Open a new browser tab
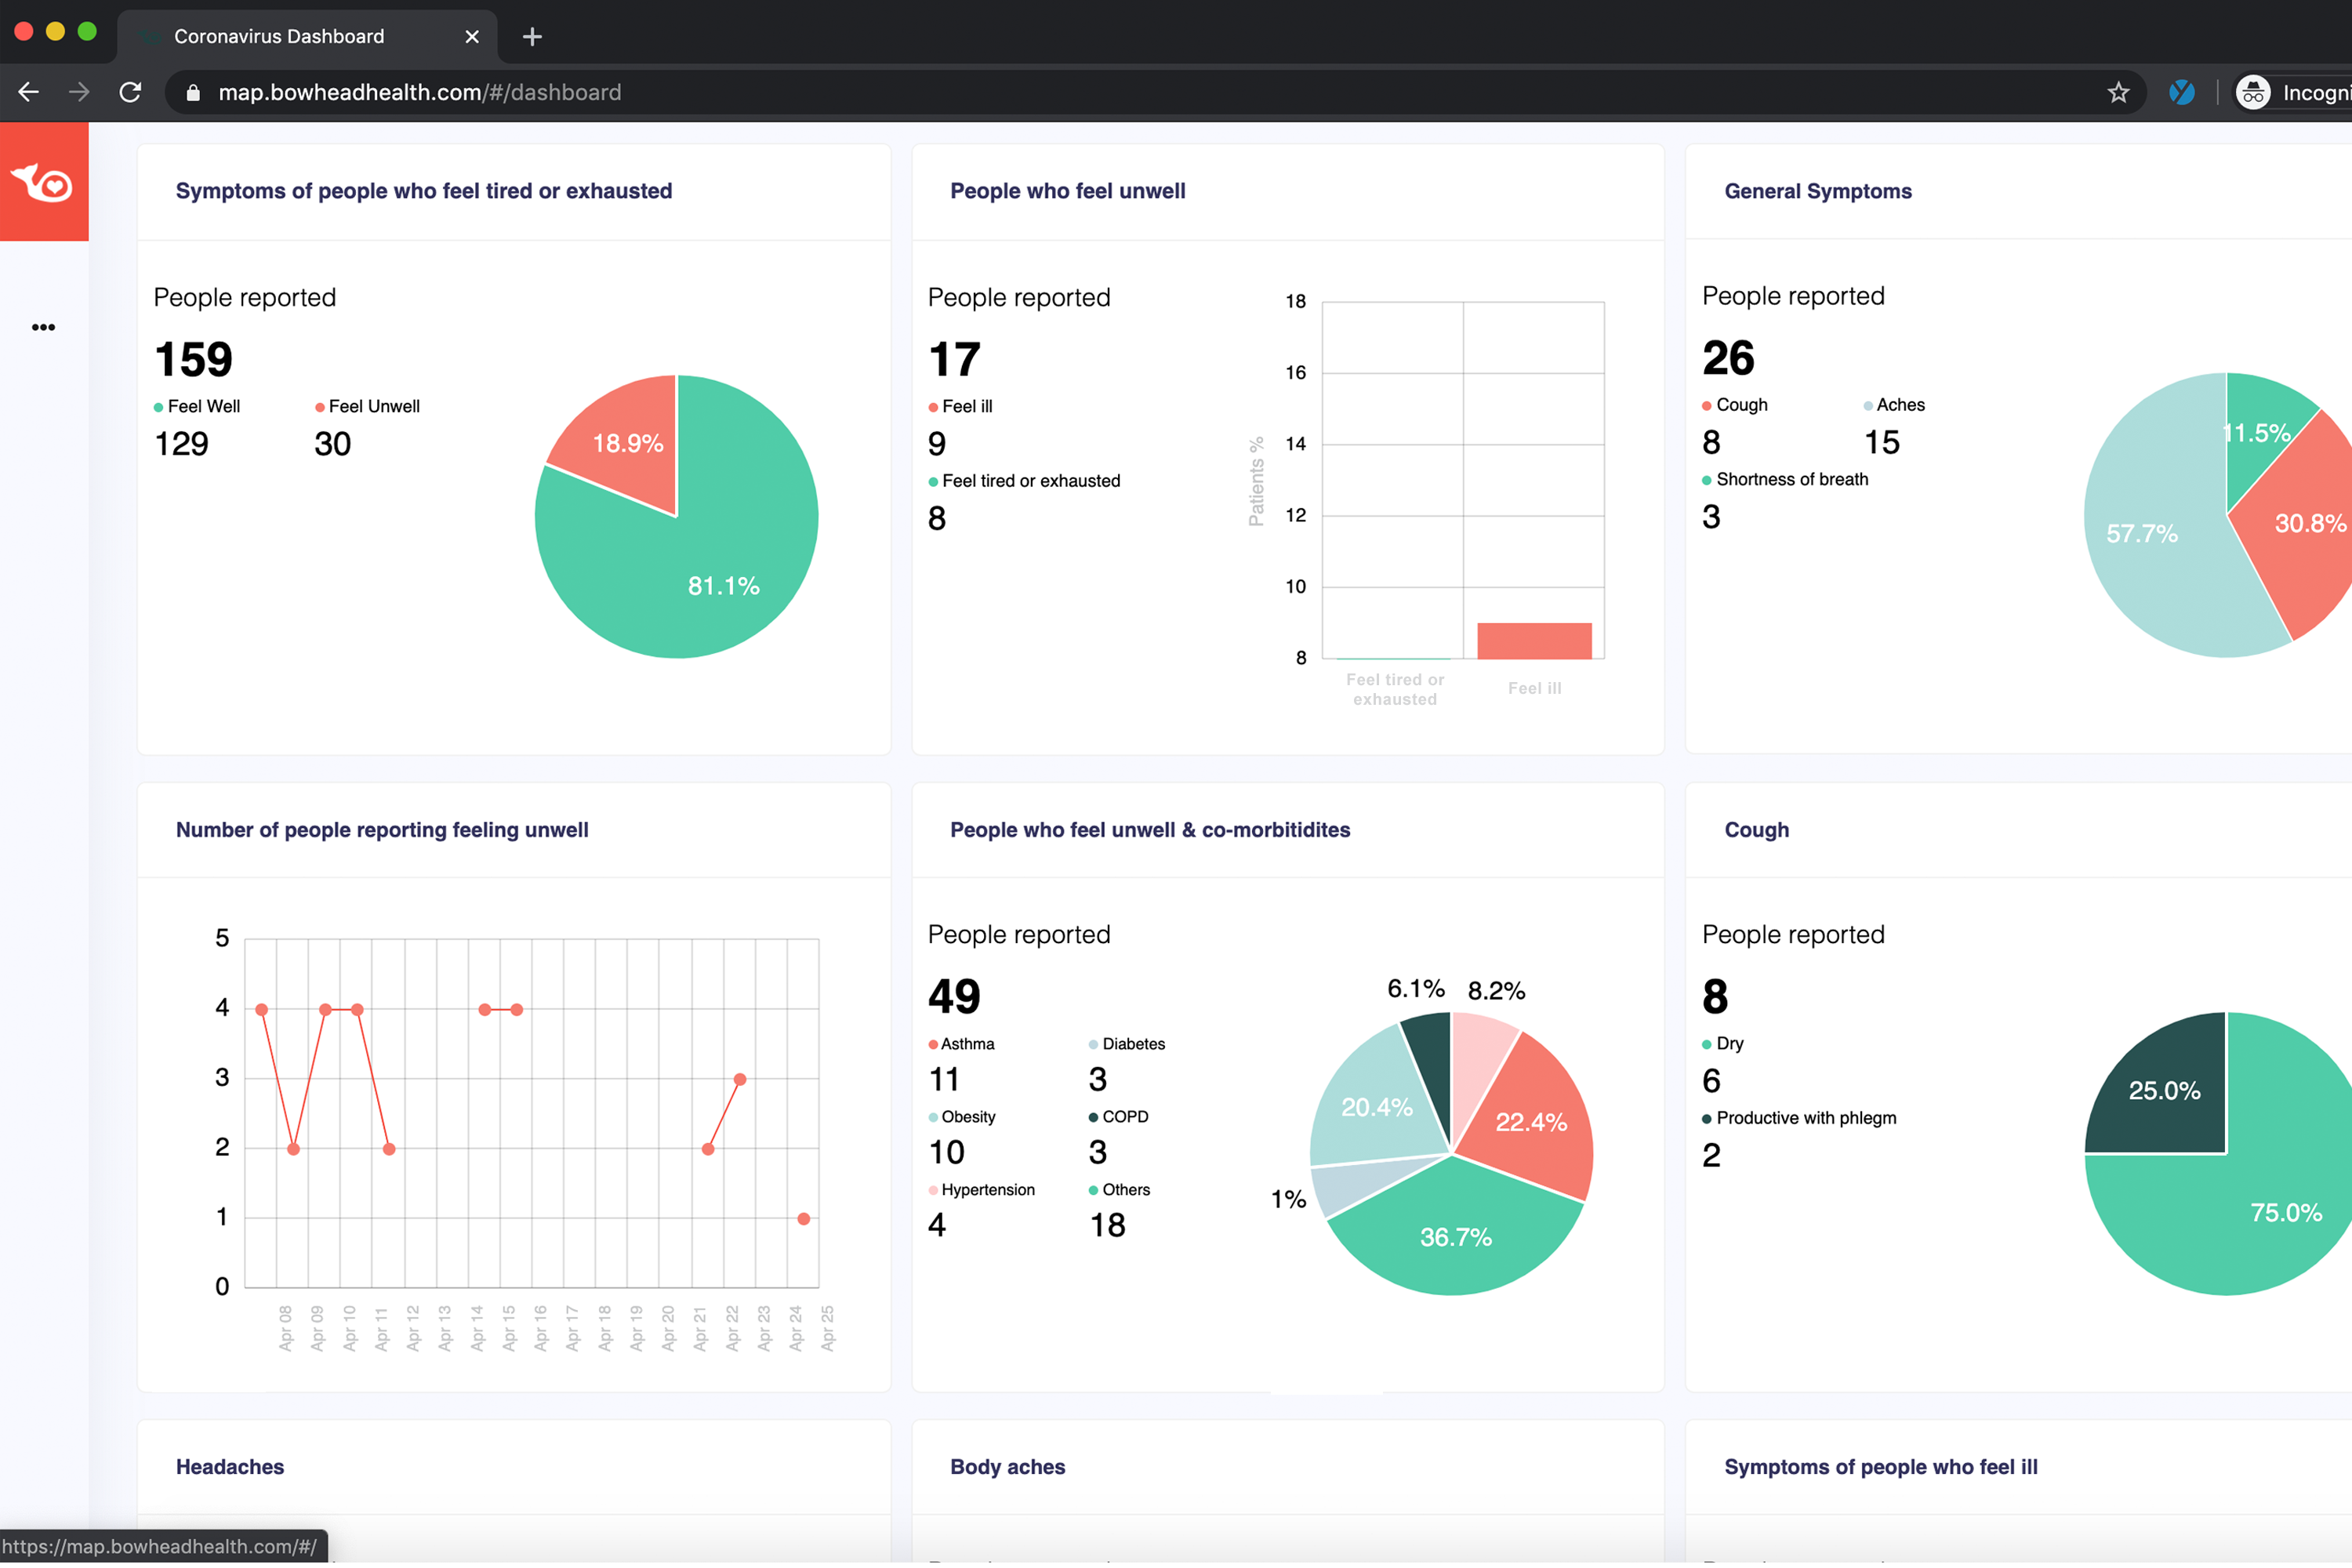 [532, 37]
